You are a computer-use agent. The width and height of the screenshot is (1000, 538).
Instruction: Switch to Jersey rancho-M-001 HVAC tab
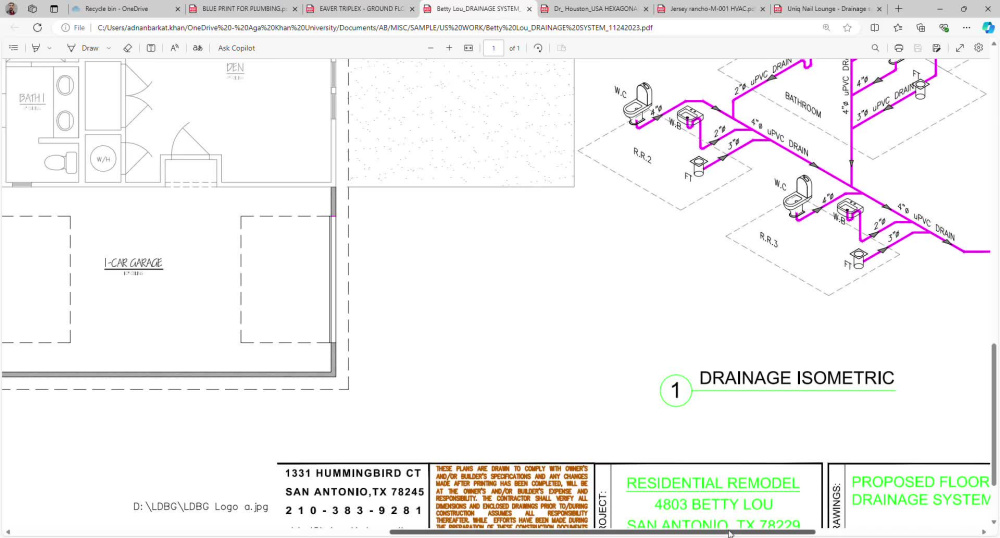click(712, 9)
